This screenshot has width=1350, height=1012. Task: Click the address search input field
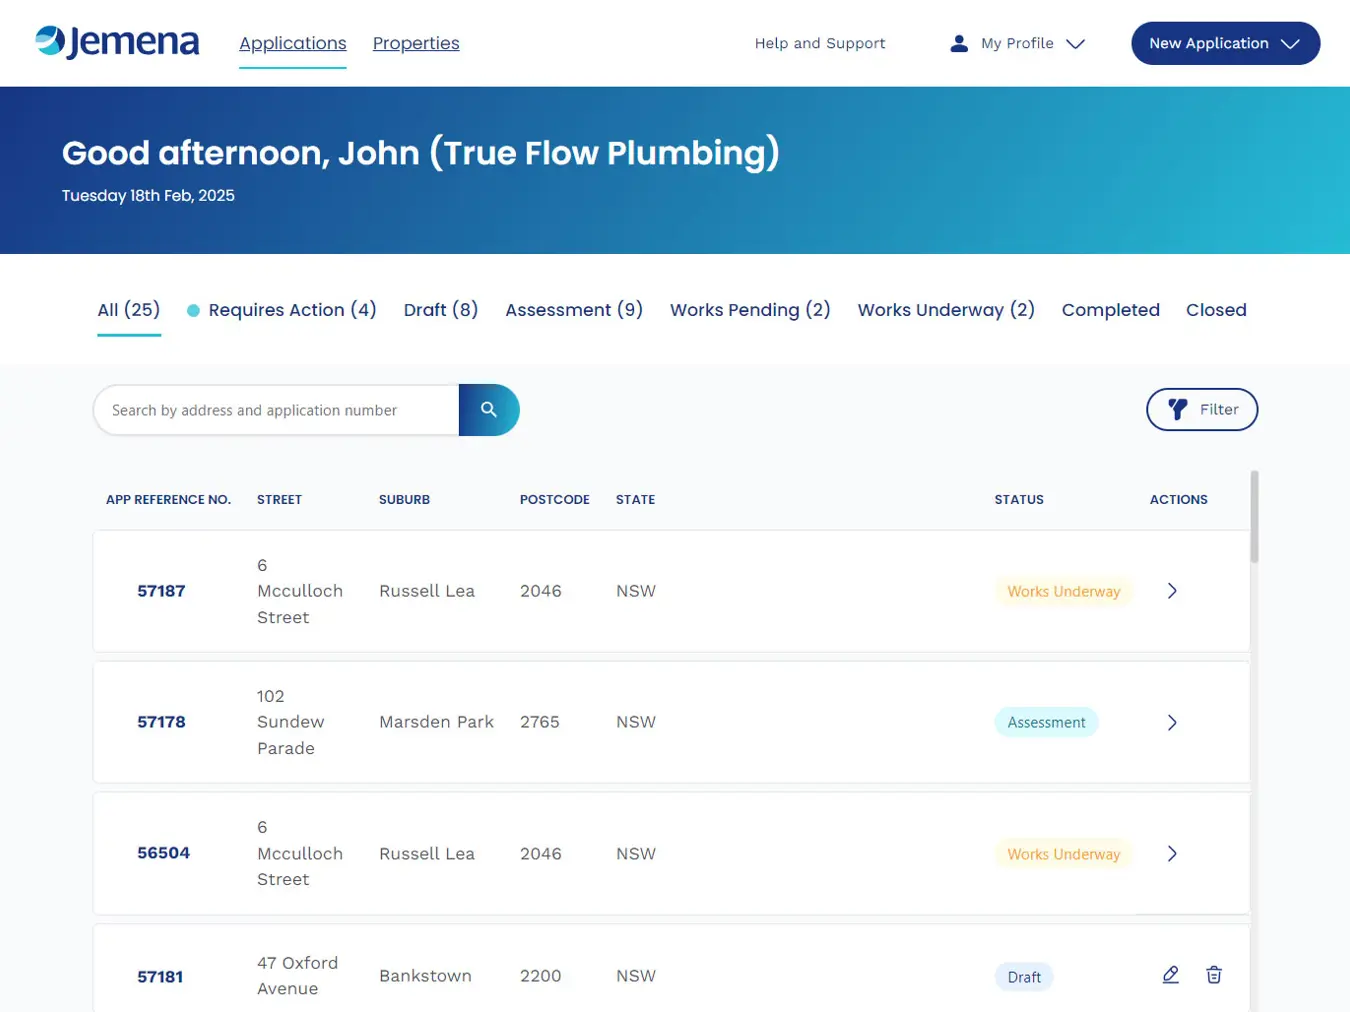click(277, 410)
